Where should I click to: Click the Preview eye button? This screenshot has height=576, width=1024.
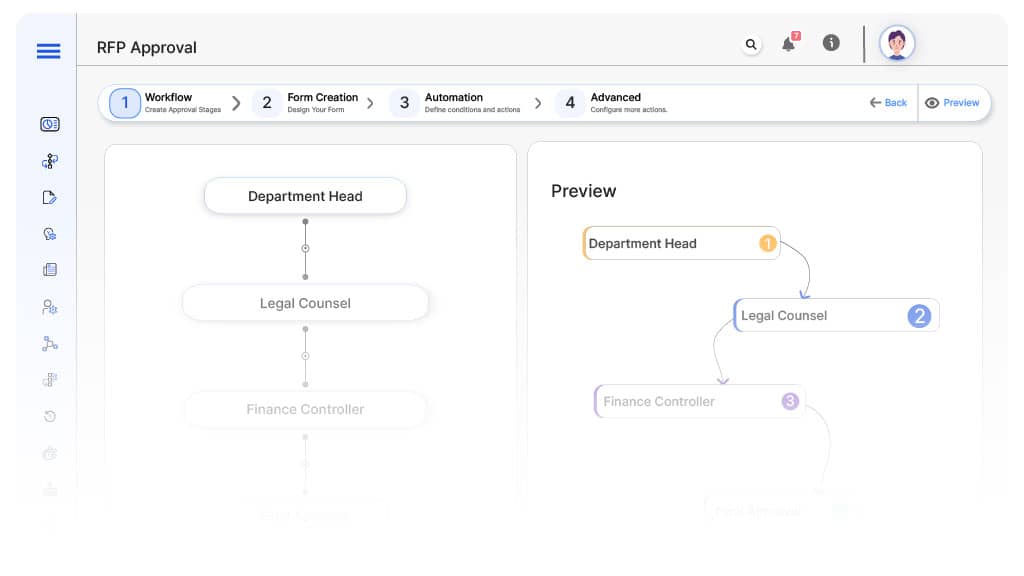tap(952, 103)
